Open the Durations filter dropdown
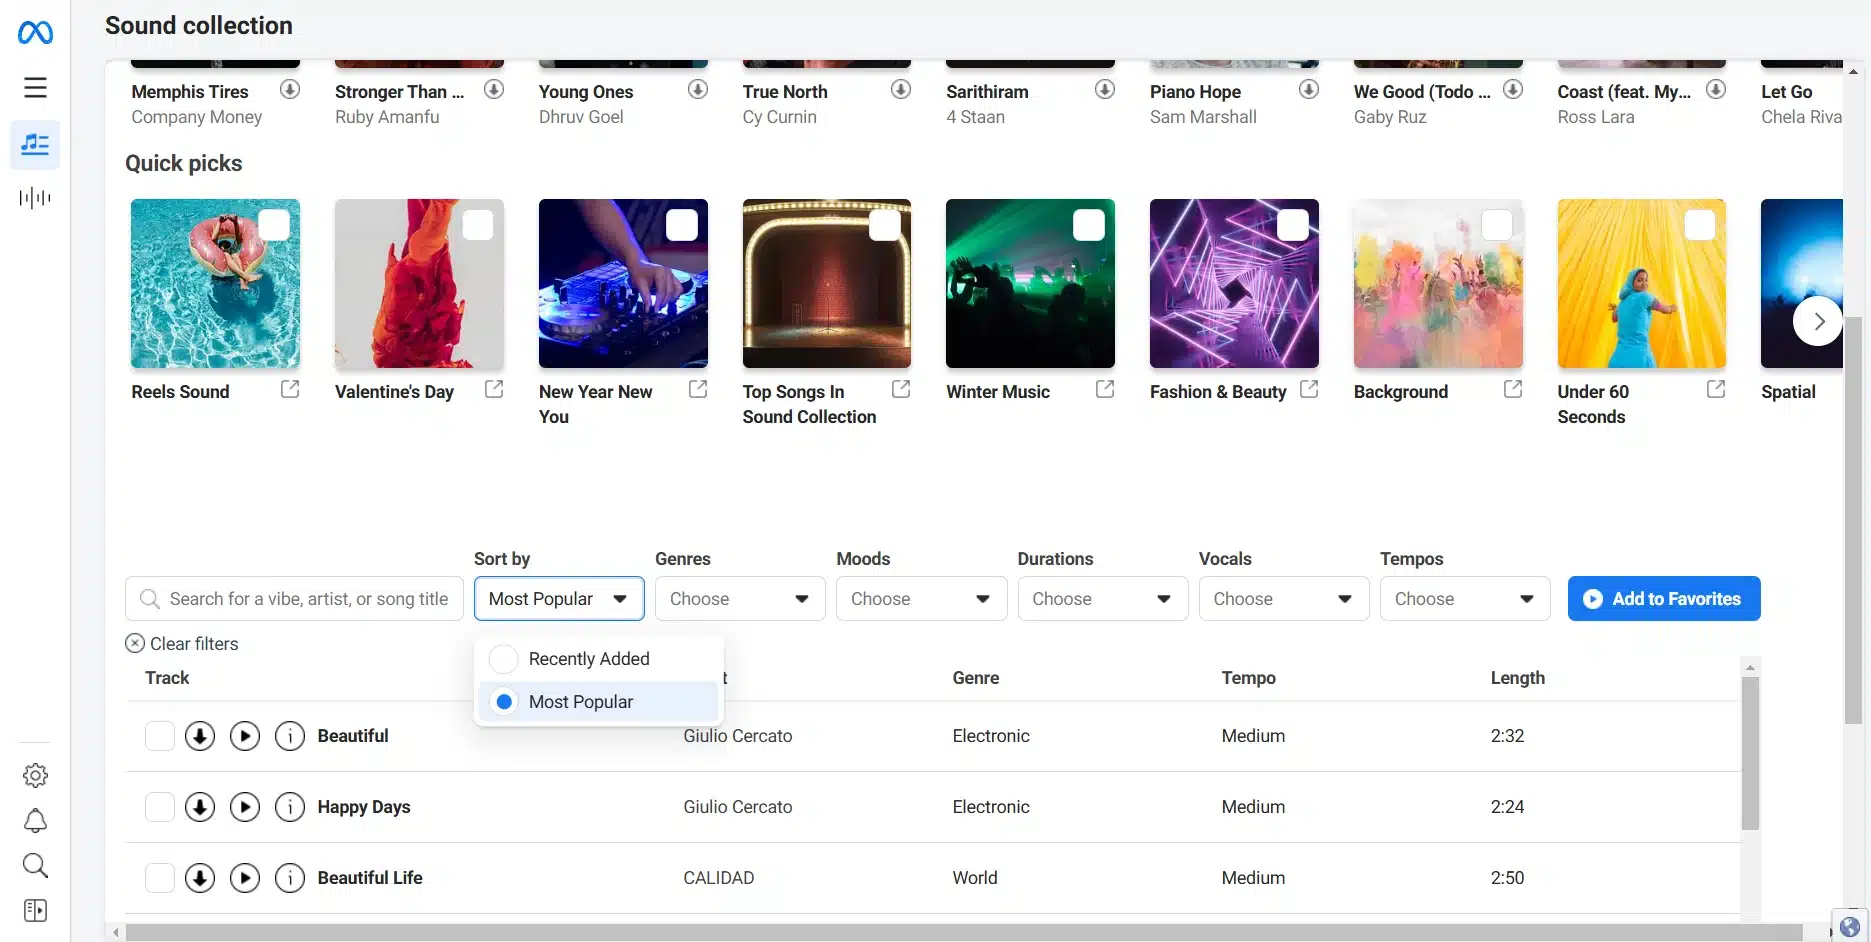The image size is (1871, 942). (1102, 599)
